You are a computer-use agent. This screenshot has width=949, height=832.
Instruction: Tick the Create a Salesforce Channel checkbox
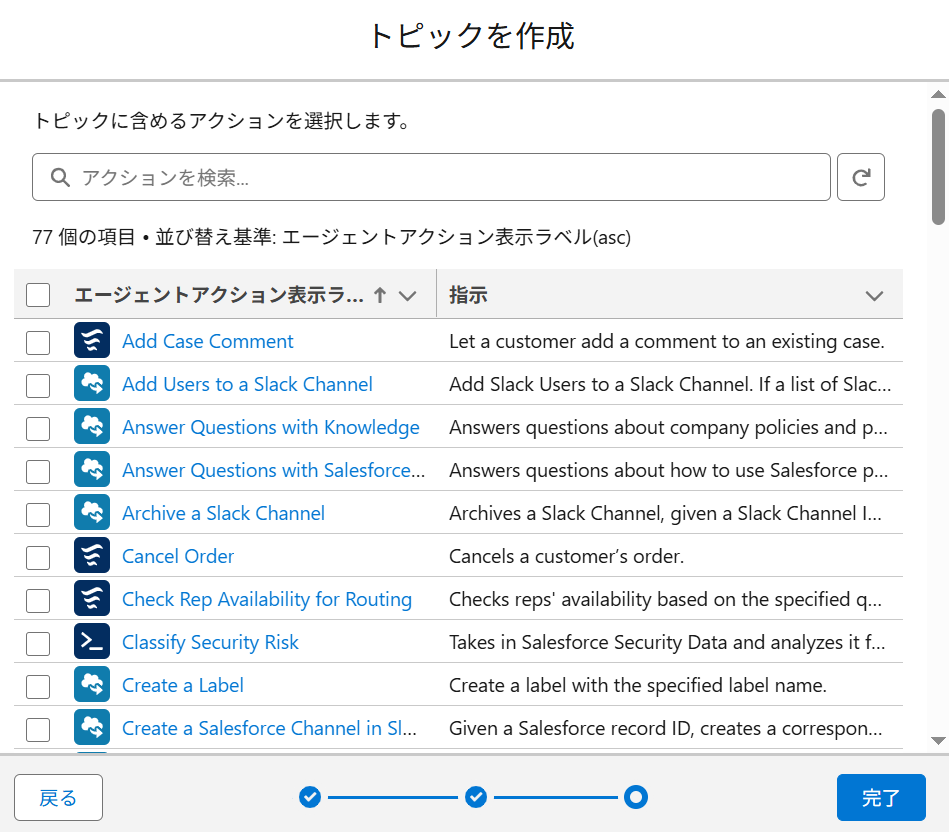(38, 729)
